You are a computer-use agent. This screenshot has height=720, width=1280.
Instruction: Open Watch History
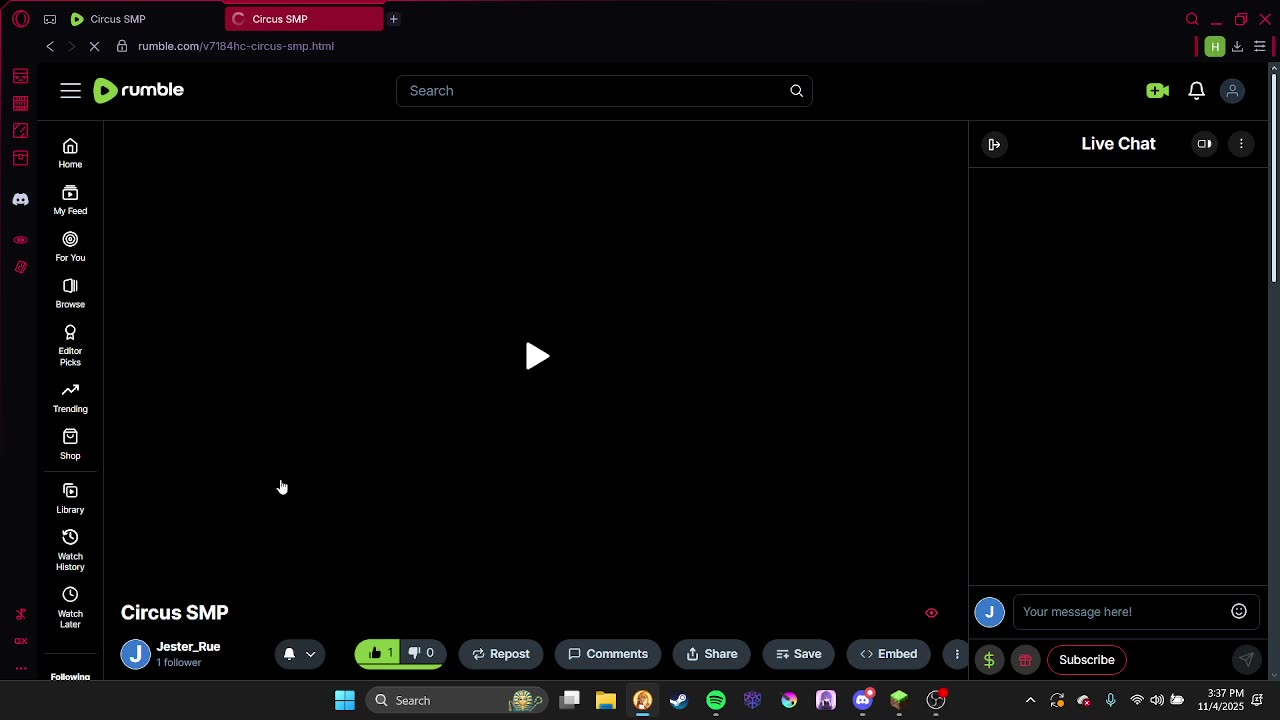(x=70, y=550)
